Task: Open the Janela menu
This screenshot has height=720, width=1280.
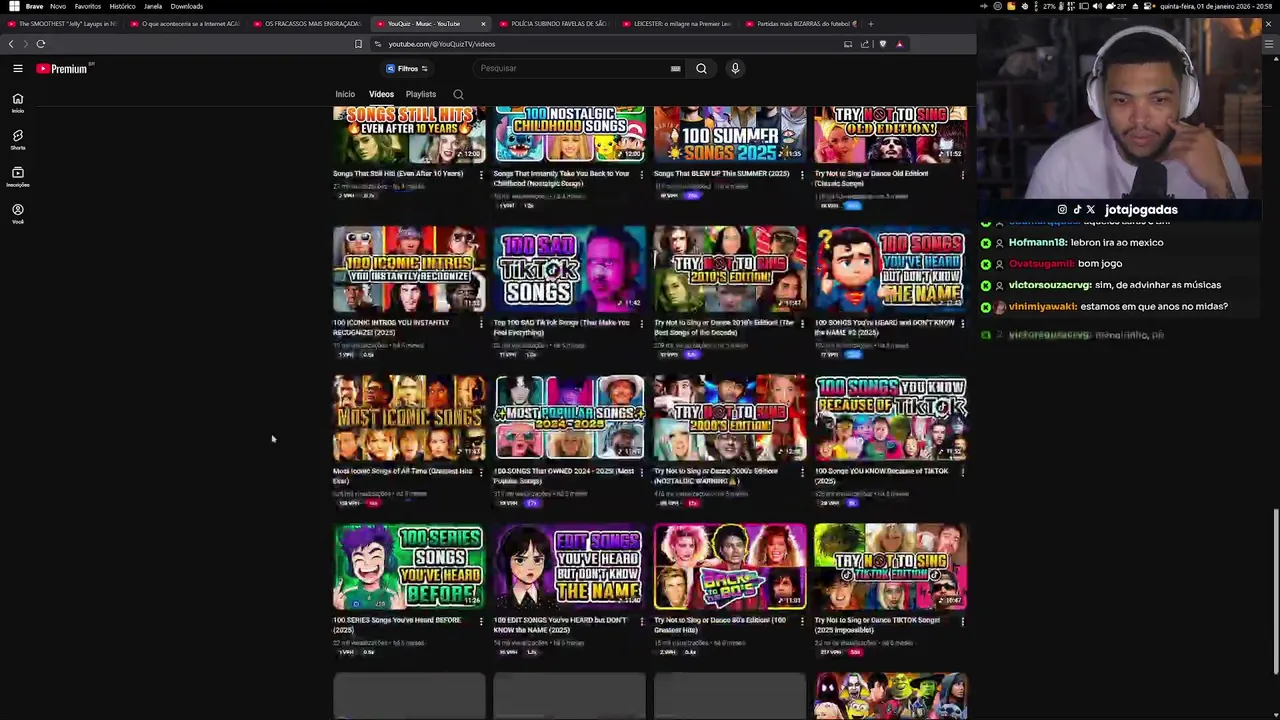Action: click(x=153, y=6)
